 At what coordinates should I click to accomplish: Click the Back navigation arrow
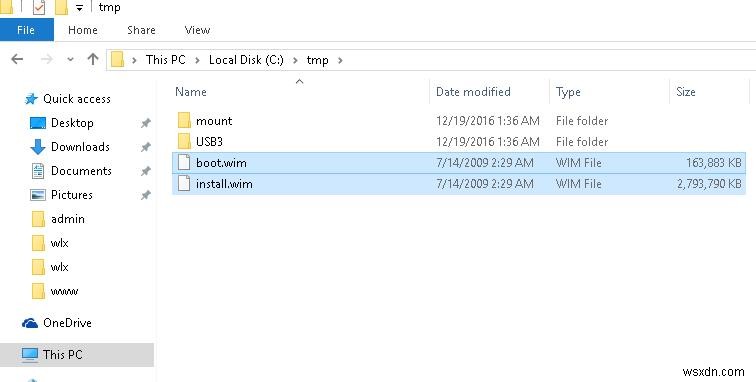17,59
